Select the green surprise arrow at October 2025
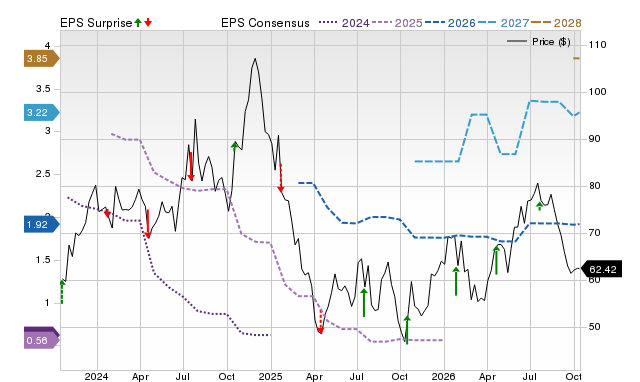Image resolution: width=640 pixels, height=382 pixels. pos(407,330)
